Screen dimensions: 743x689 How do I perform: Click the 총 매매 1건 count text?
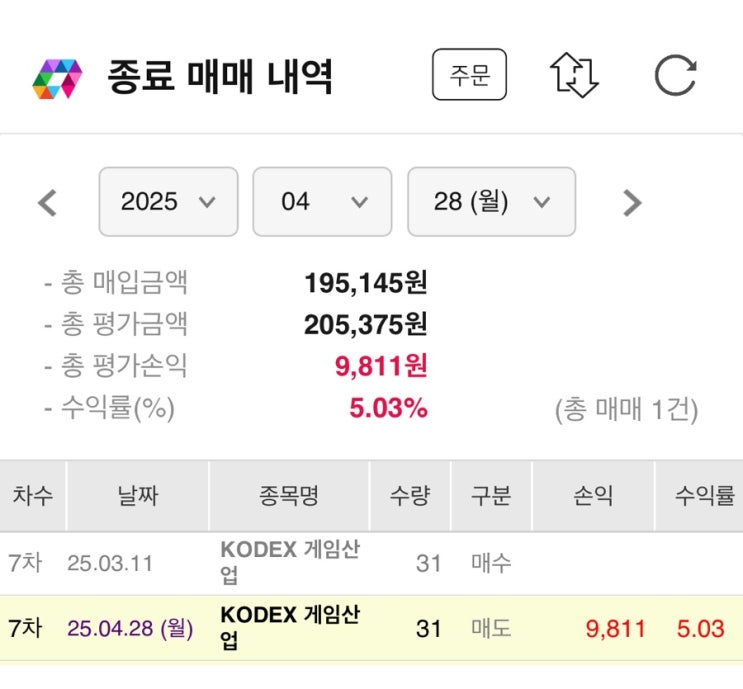(626, 410)
